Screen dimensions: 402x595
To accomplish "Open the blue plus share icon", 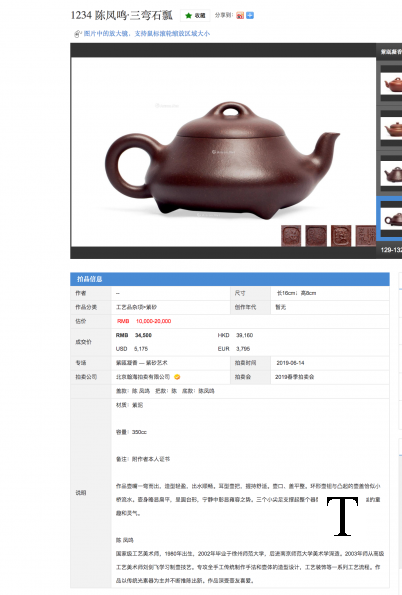I will (x=250, y=16).
